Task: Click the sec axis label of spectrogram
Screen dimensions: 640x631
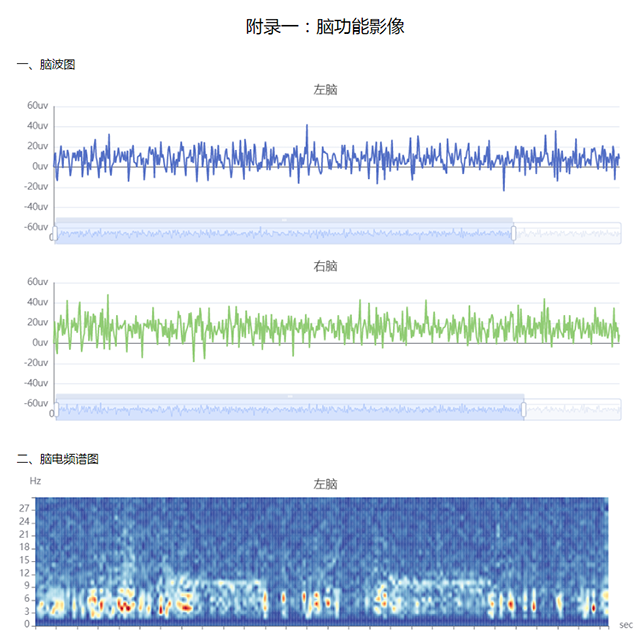Action: point(626,624)
